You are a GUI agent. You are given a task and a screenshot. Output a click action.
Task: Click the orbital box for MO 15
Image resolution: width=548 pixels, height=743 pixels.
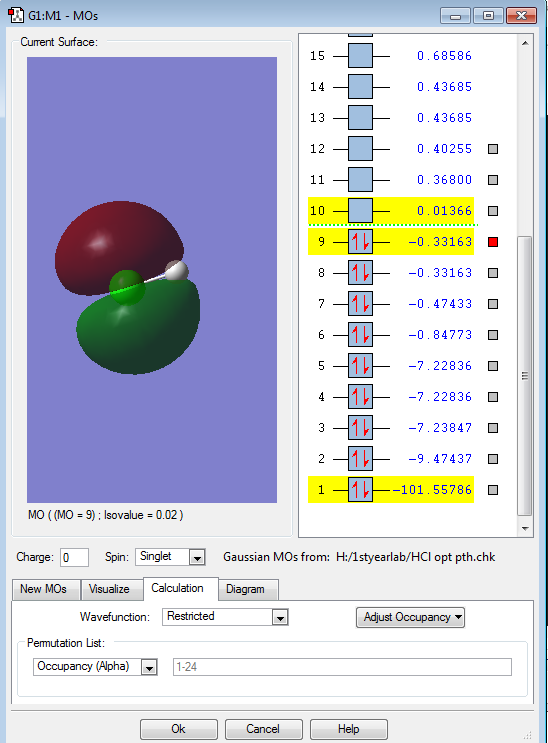(360, 56)
